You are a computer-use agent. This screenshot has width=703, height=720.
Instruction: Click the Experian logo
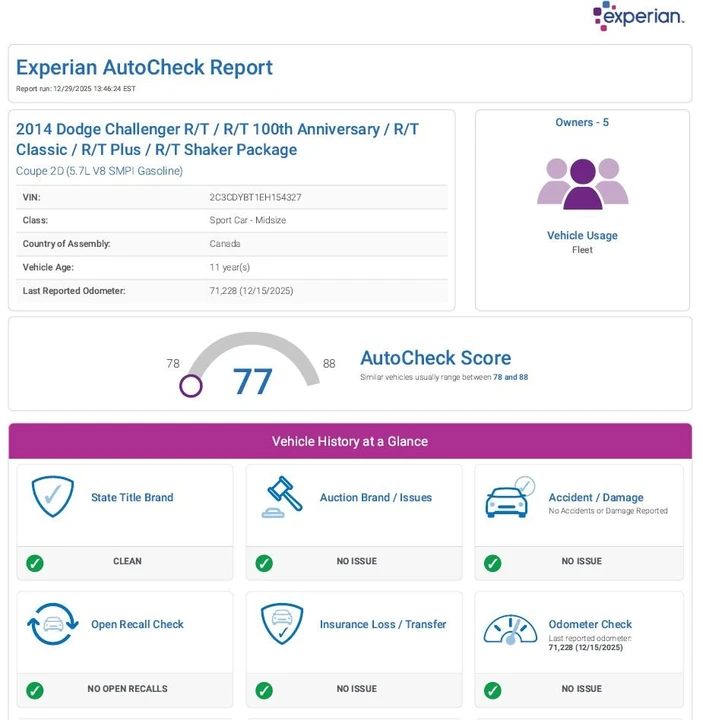[638, 16]
